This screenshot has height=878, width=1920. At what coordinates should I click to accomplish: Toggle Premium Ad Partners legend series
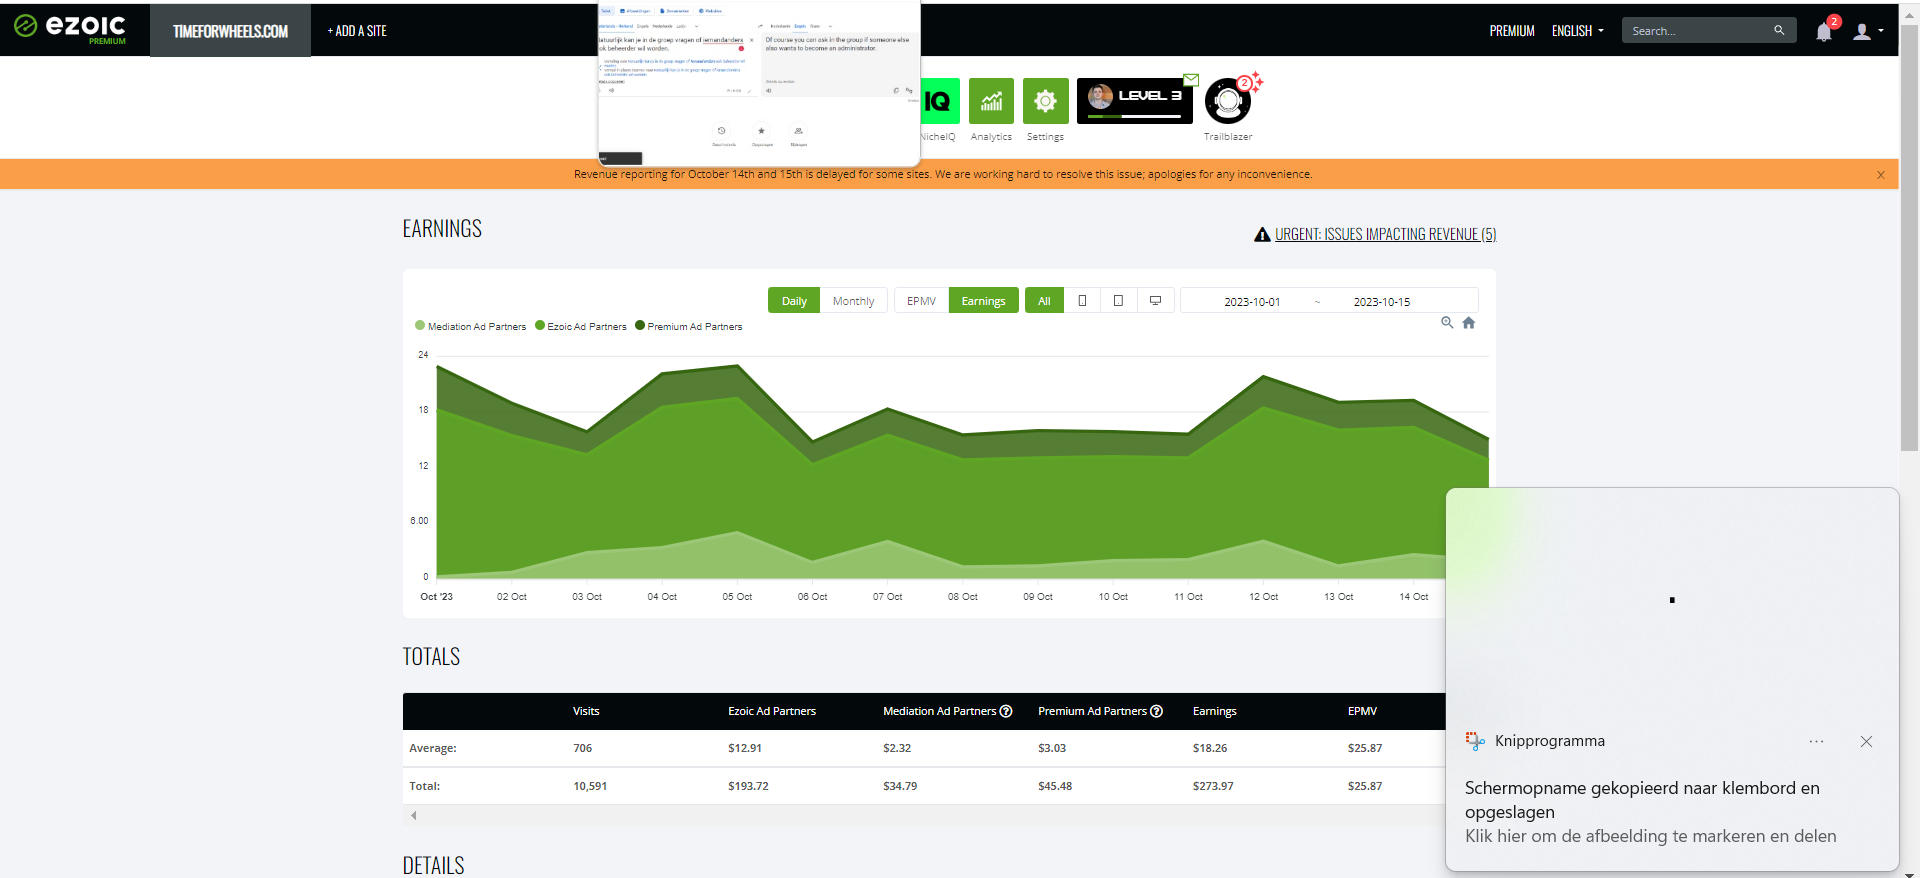(x=689, y=326)
